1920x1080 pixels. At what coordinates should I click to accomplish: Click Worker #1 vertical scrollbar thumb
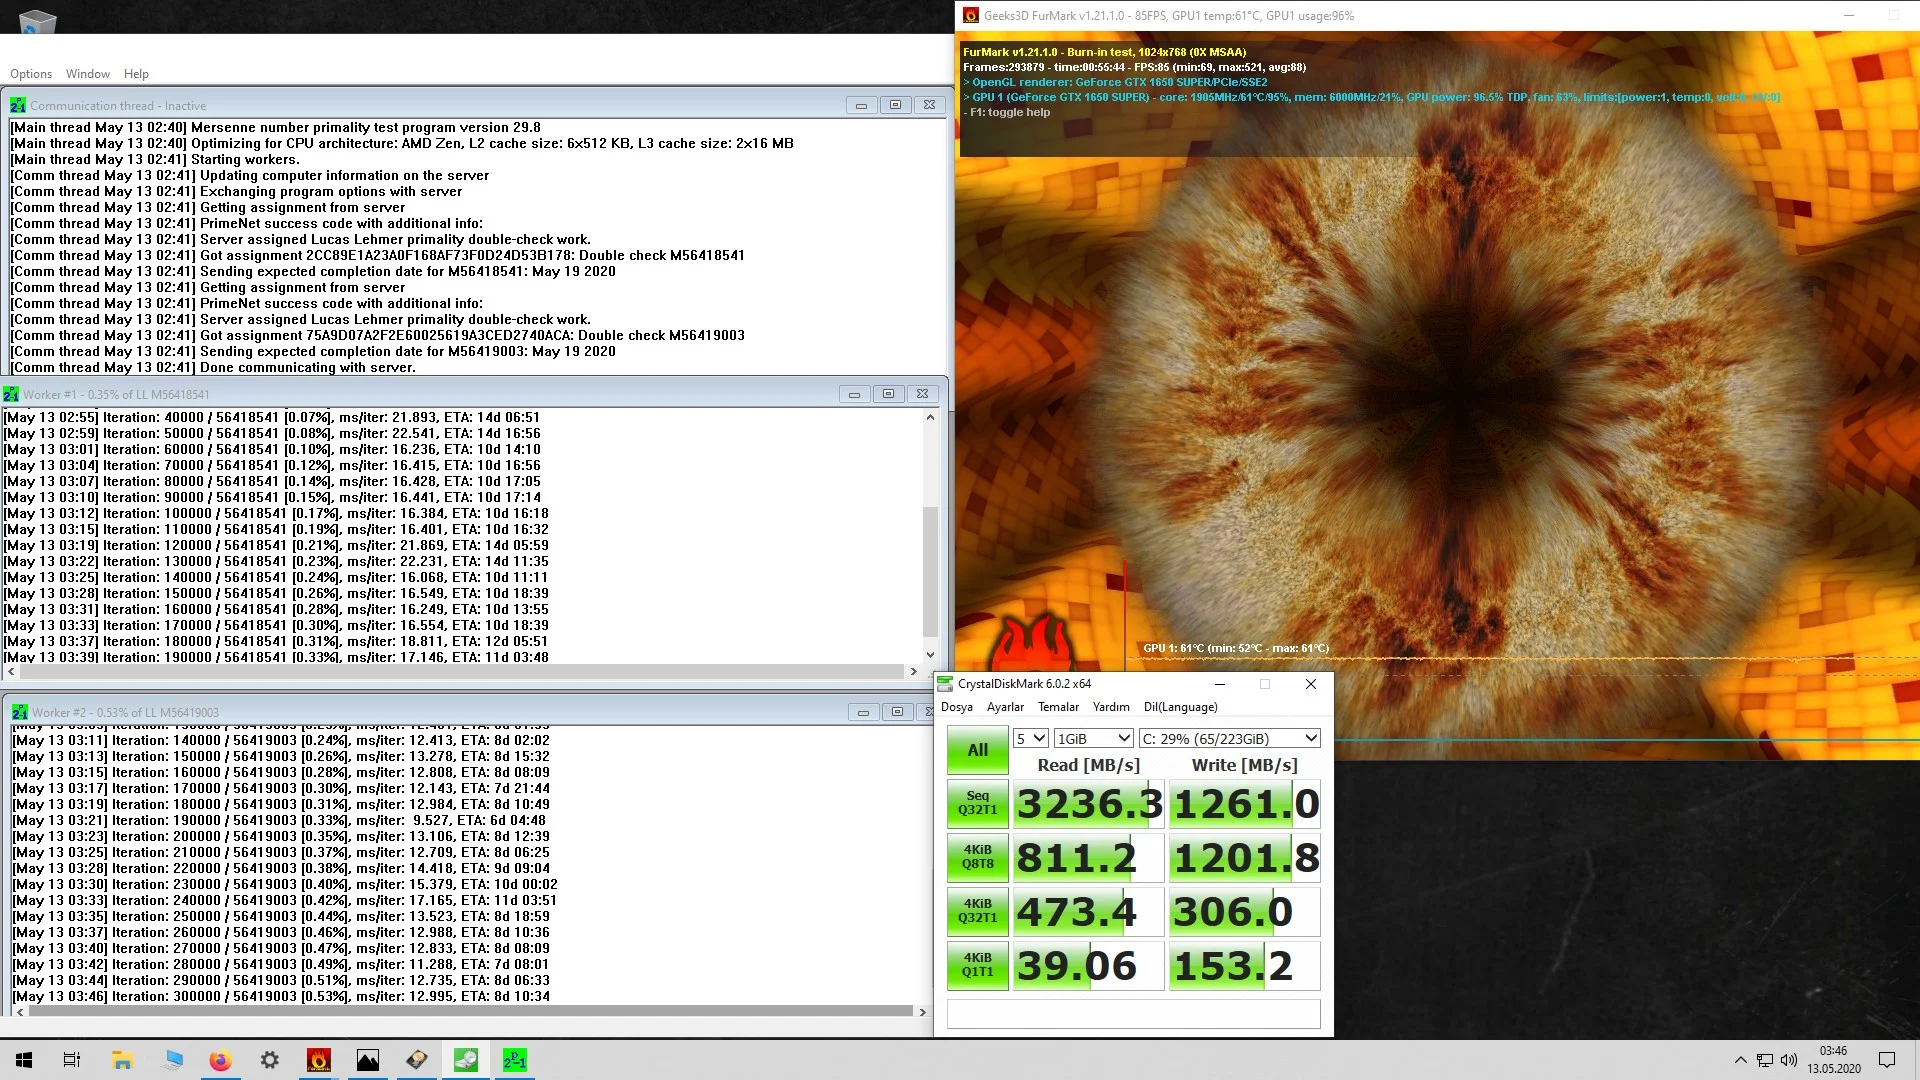coord(930,572)
